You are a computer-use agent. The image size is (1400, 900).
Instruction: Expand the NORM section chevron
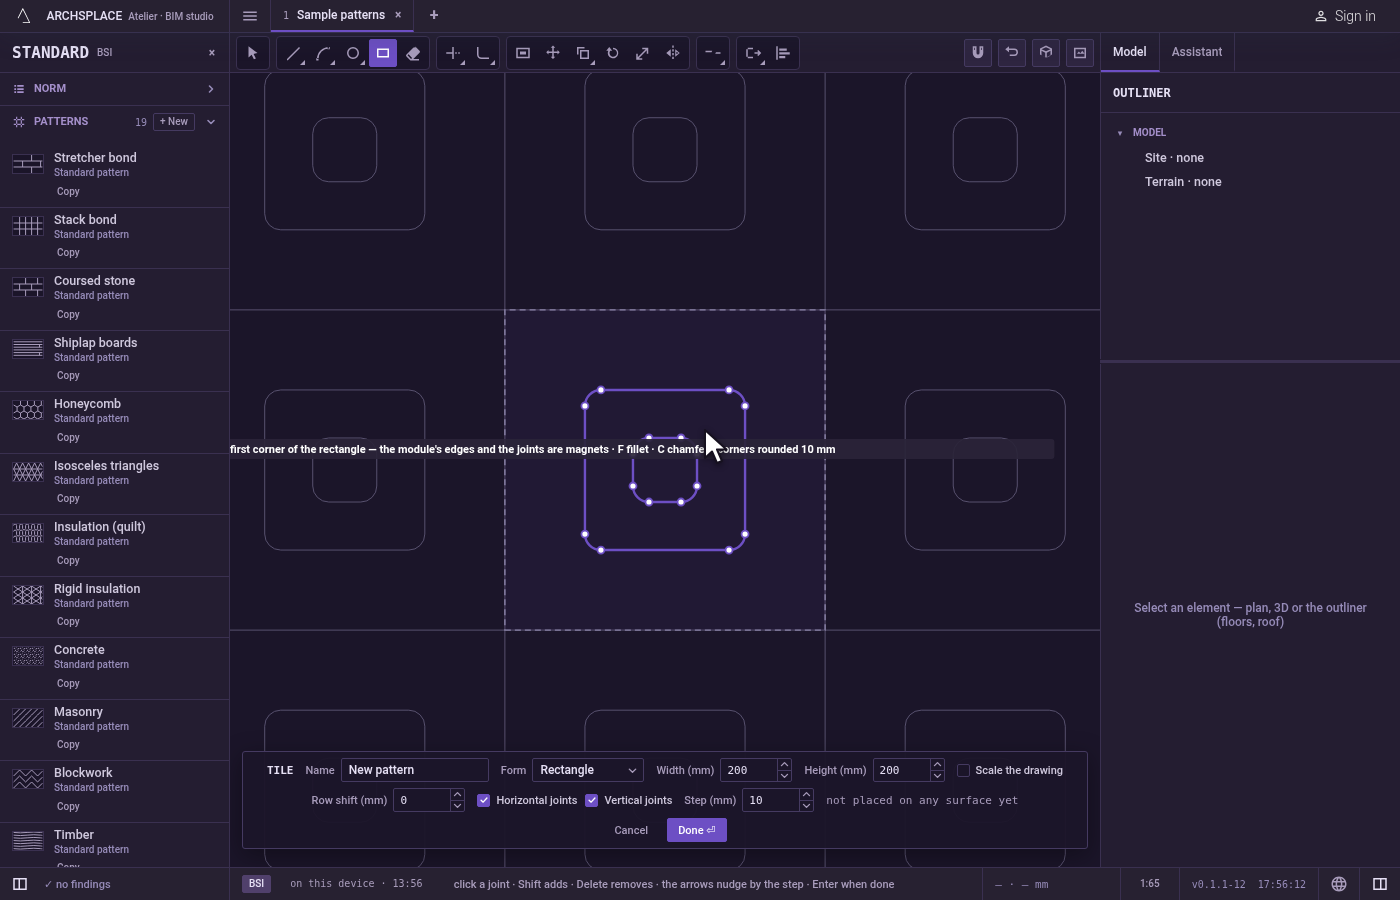click(x=211, y=89)
